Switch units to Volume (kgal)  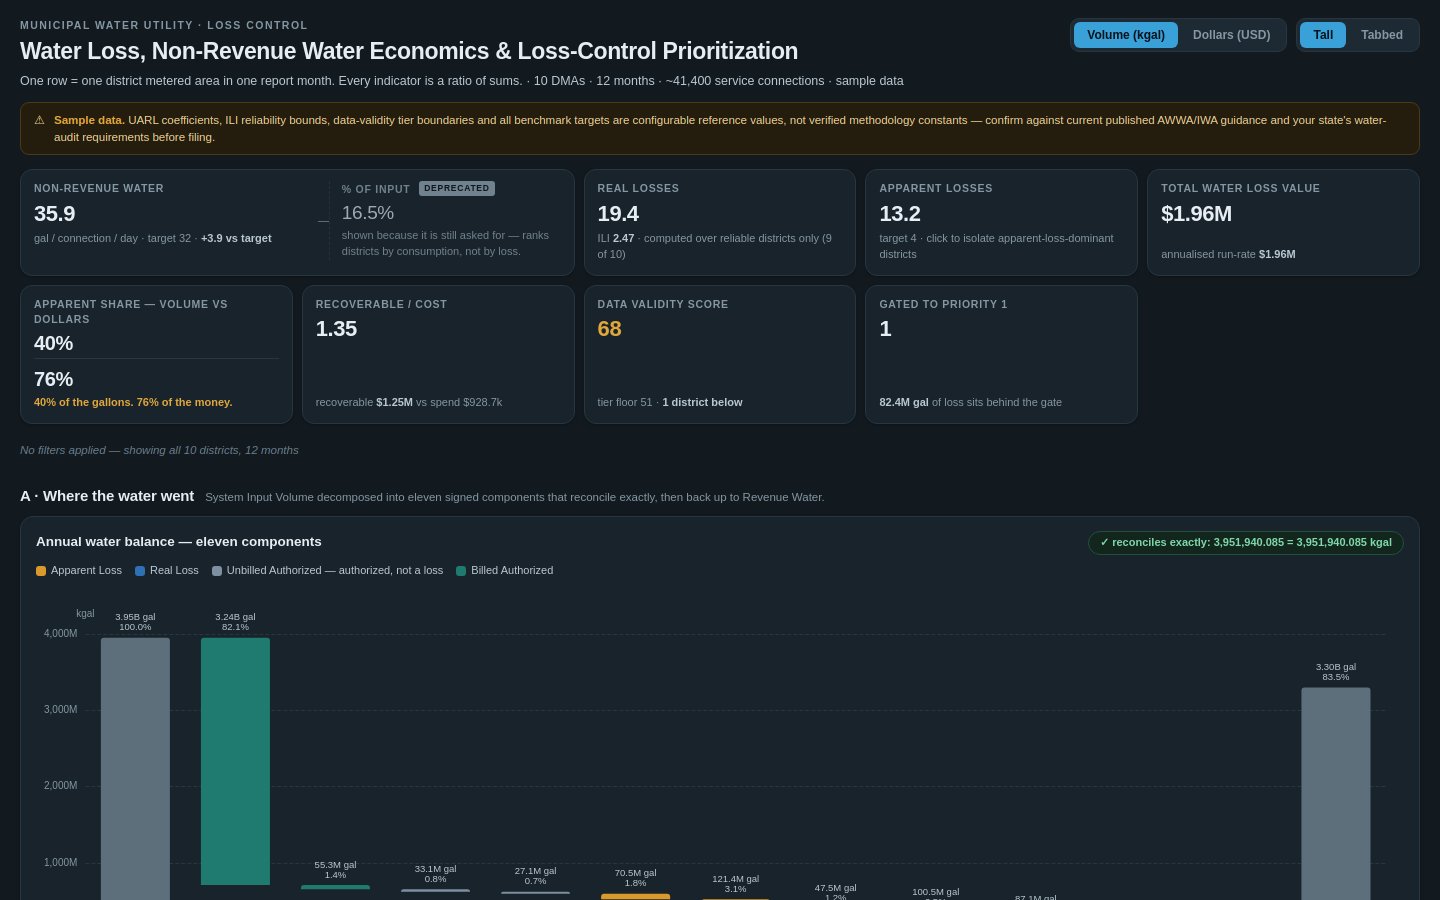pyautogui.click(x=1125, y=35)
